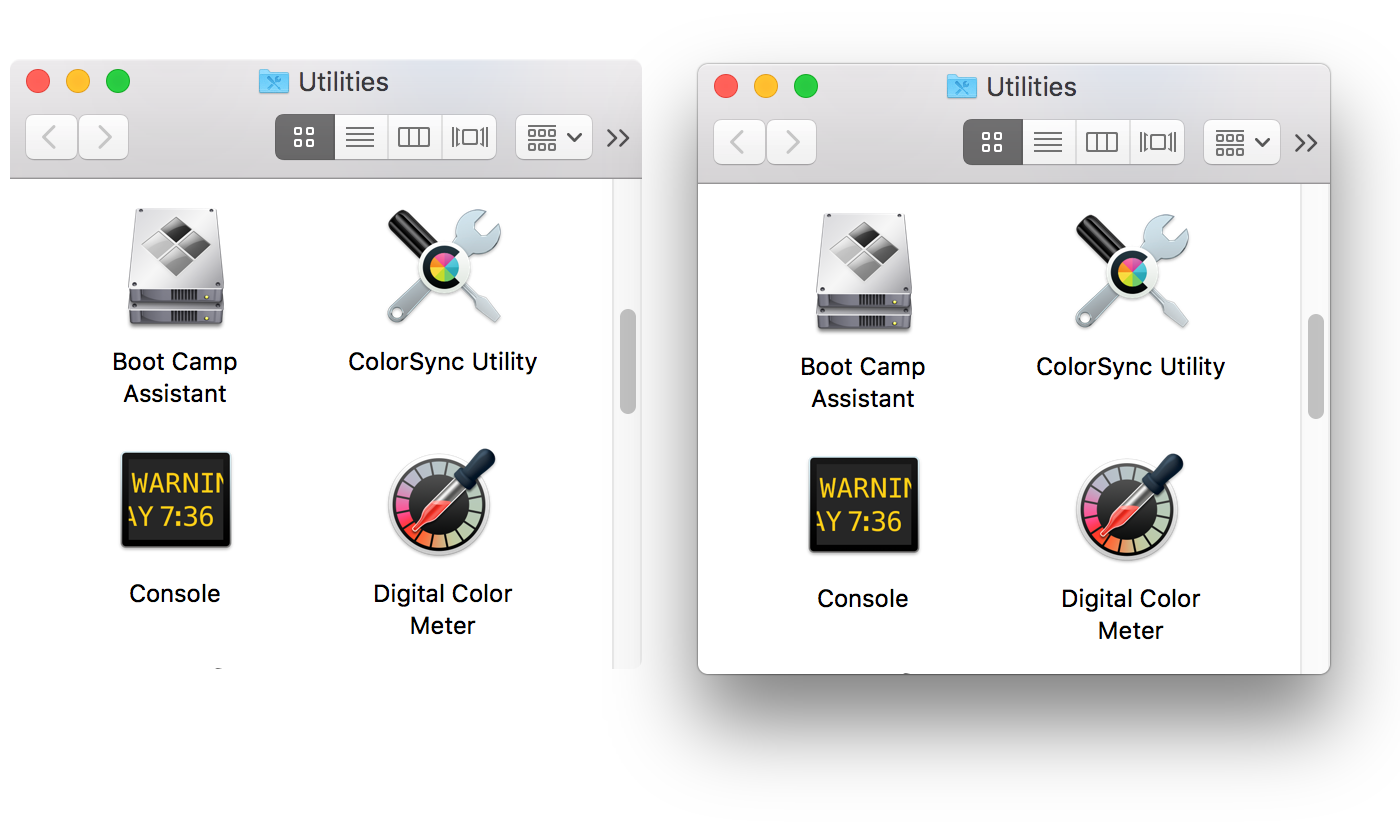Switch right window to column view
Image resolution: width=1400 pixels, height=834 pixels.
coord(1102,142)
